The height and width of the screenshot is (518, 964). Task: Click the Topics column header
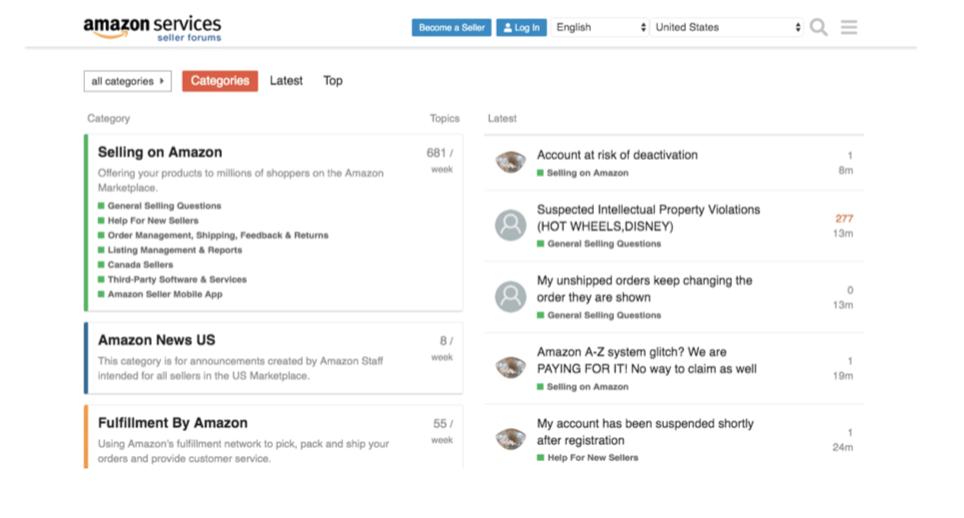pyautogui.click(x=444, y=118)
